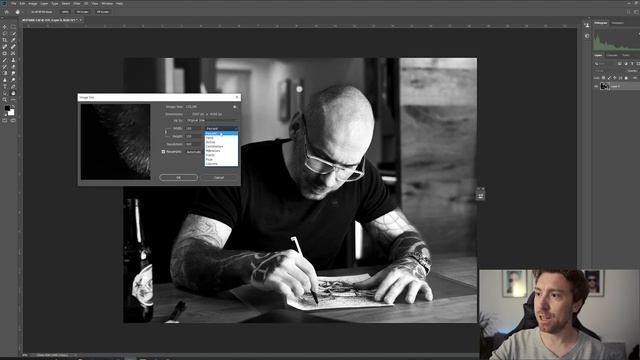Choose Percent from units list
The height and width of the screenshot is (360, 640).
(221, 133)
